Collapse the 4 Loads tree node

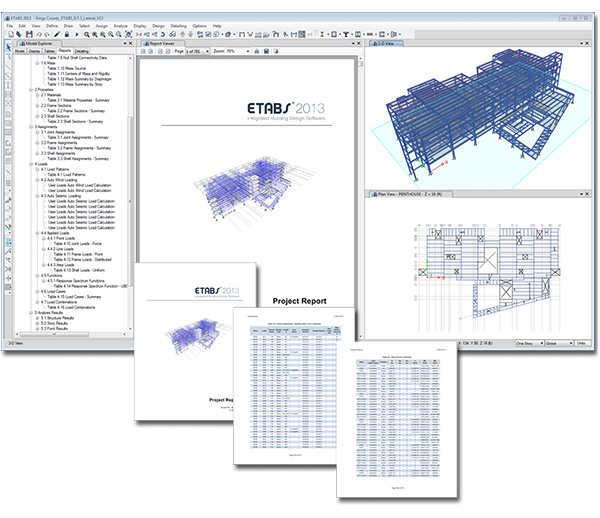click(31, 164)
